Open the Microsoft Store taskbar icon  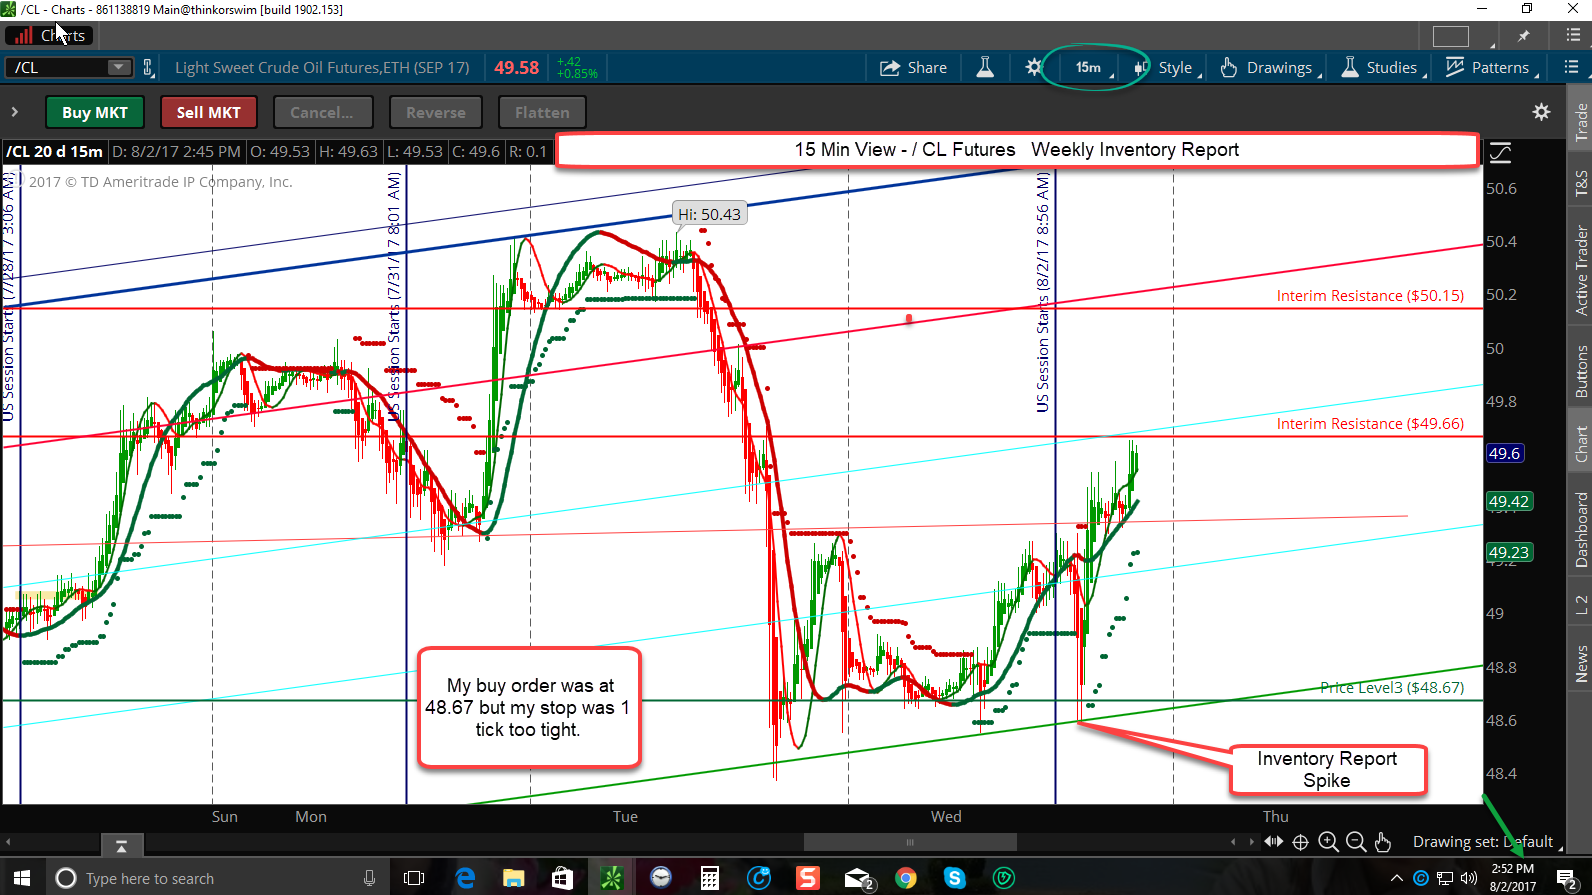[562, 878]
